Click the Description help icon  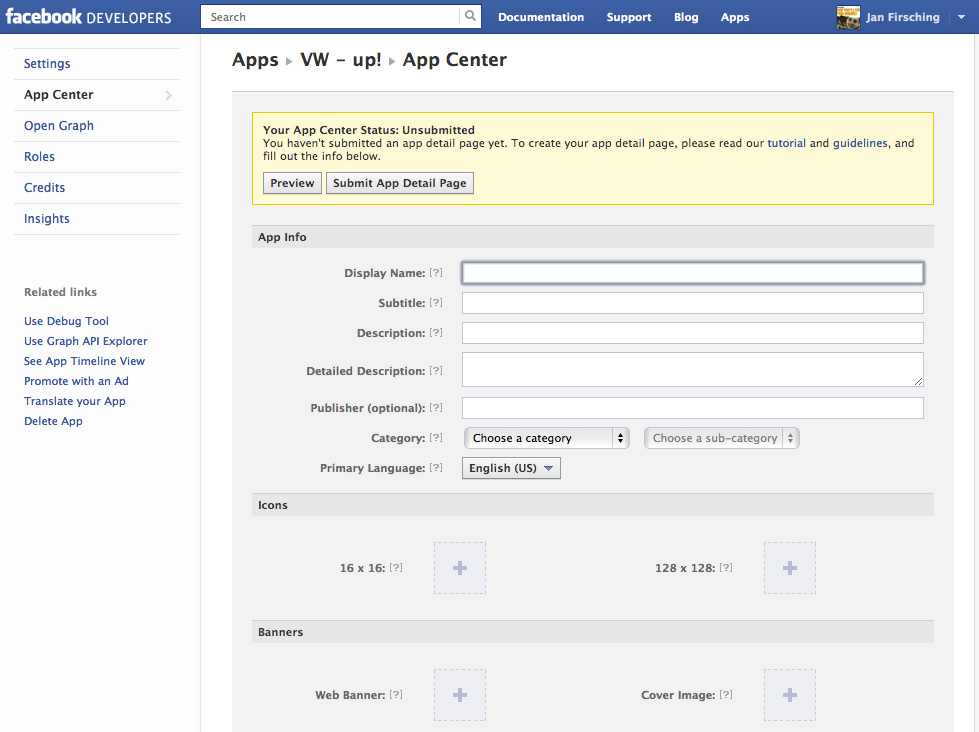[x=436, y=333]
